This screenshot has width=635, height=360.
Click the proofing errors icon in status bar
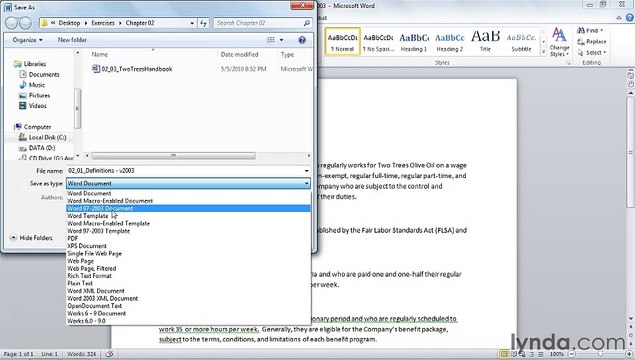tap(109, 354)
